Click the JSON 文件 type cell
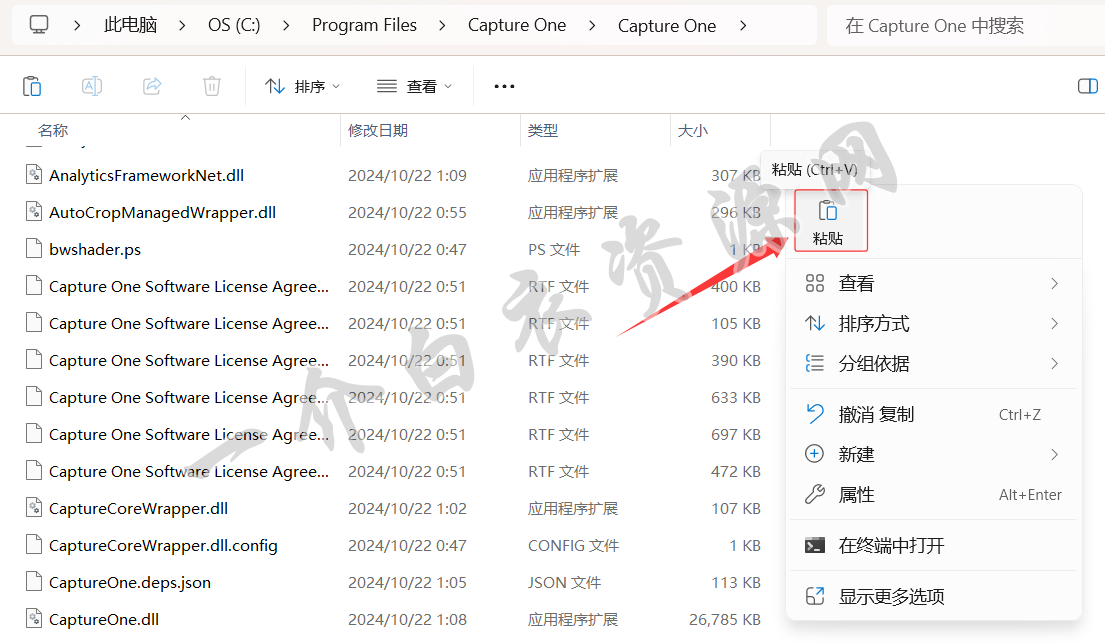The image size is (1105, 643). (564, 582)
